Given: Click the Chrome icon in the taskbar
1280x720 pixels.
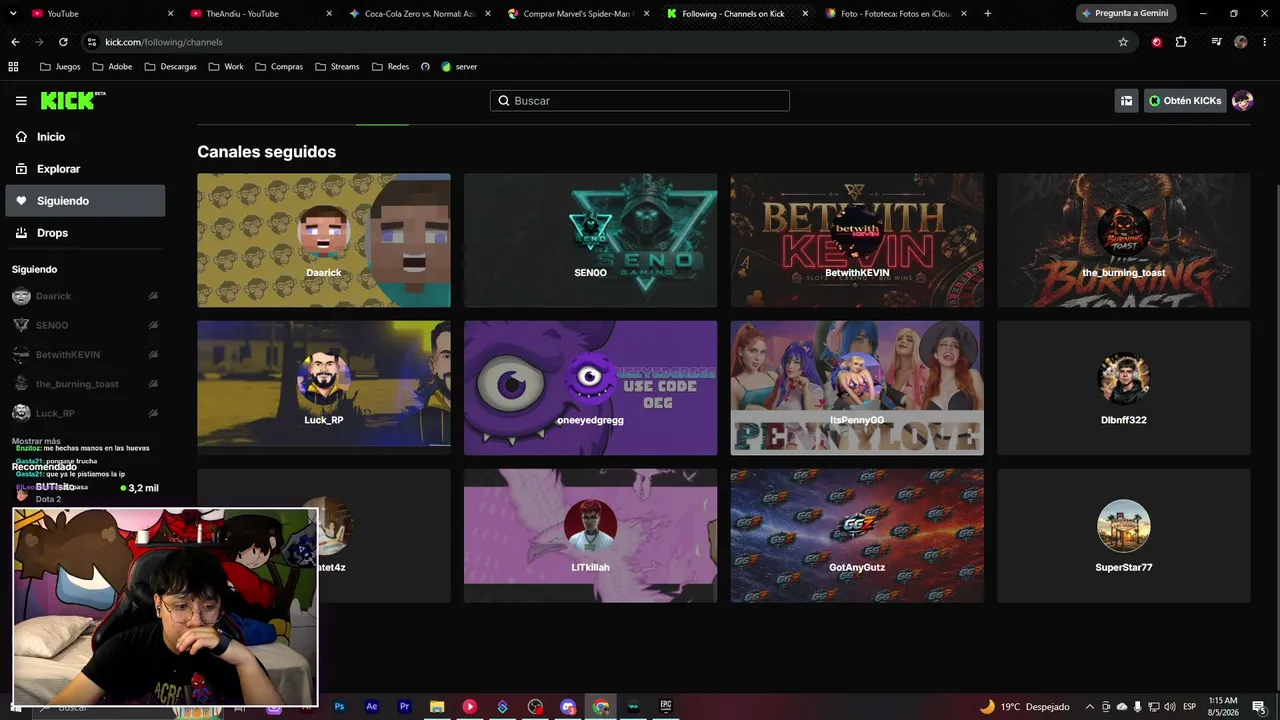Looking at the screenshot, I should click(601, 707).
